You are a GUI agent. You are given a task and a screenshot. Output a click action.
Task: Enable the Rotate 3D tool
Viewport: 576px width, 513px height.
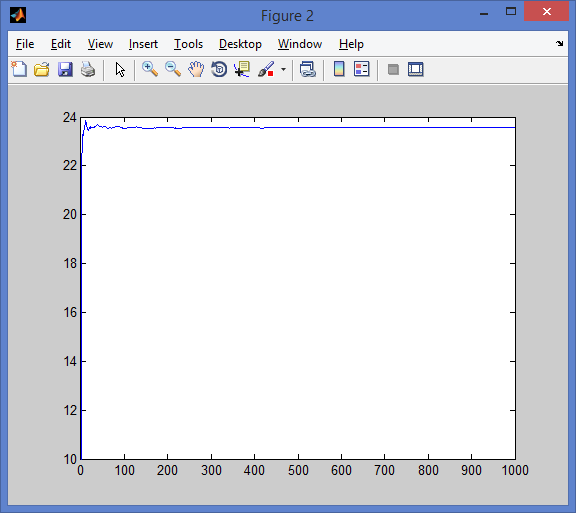coord(219,69)
